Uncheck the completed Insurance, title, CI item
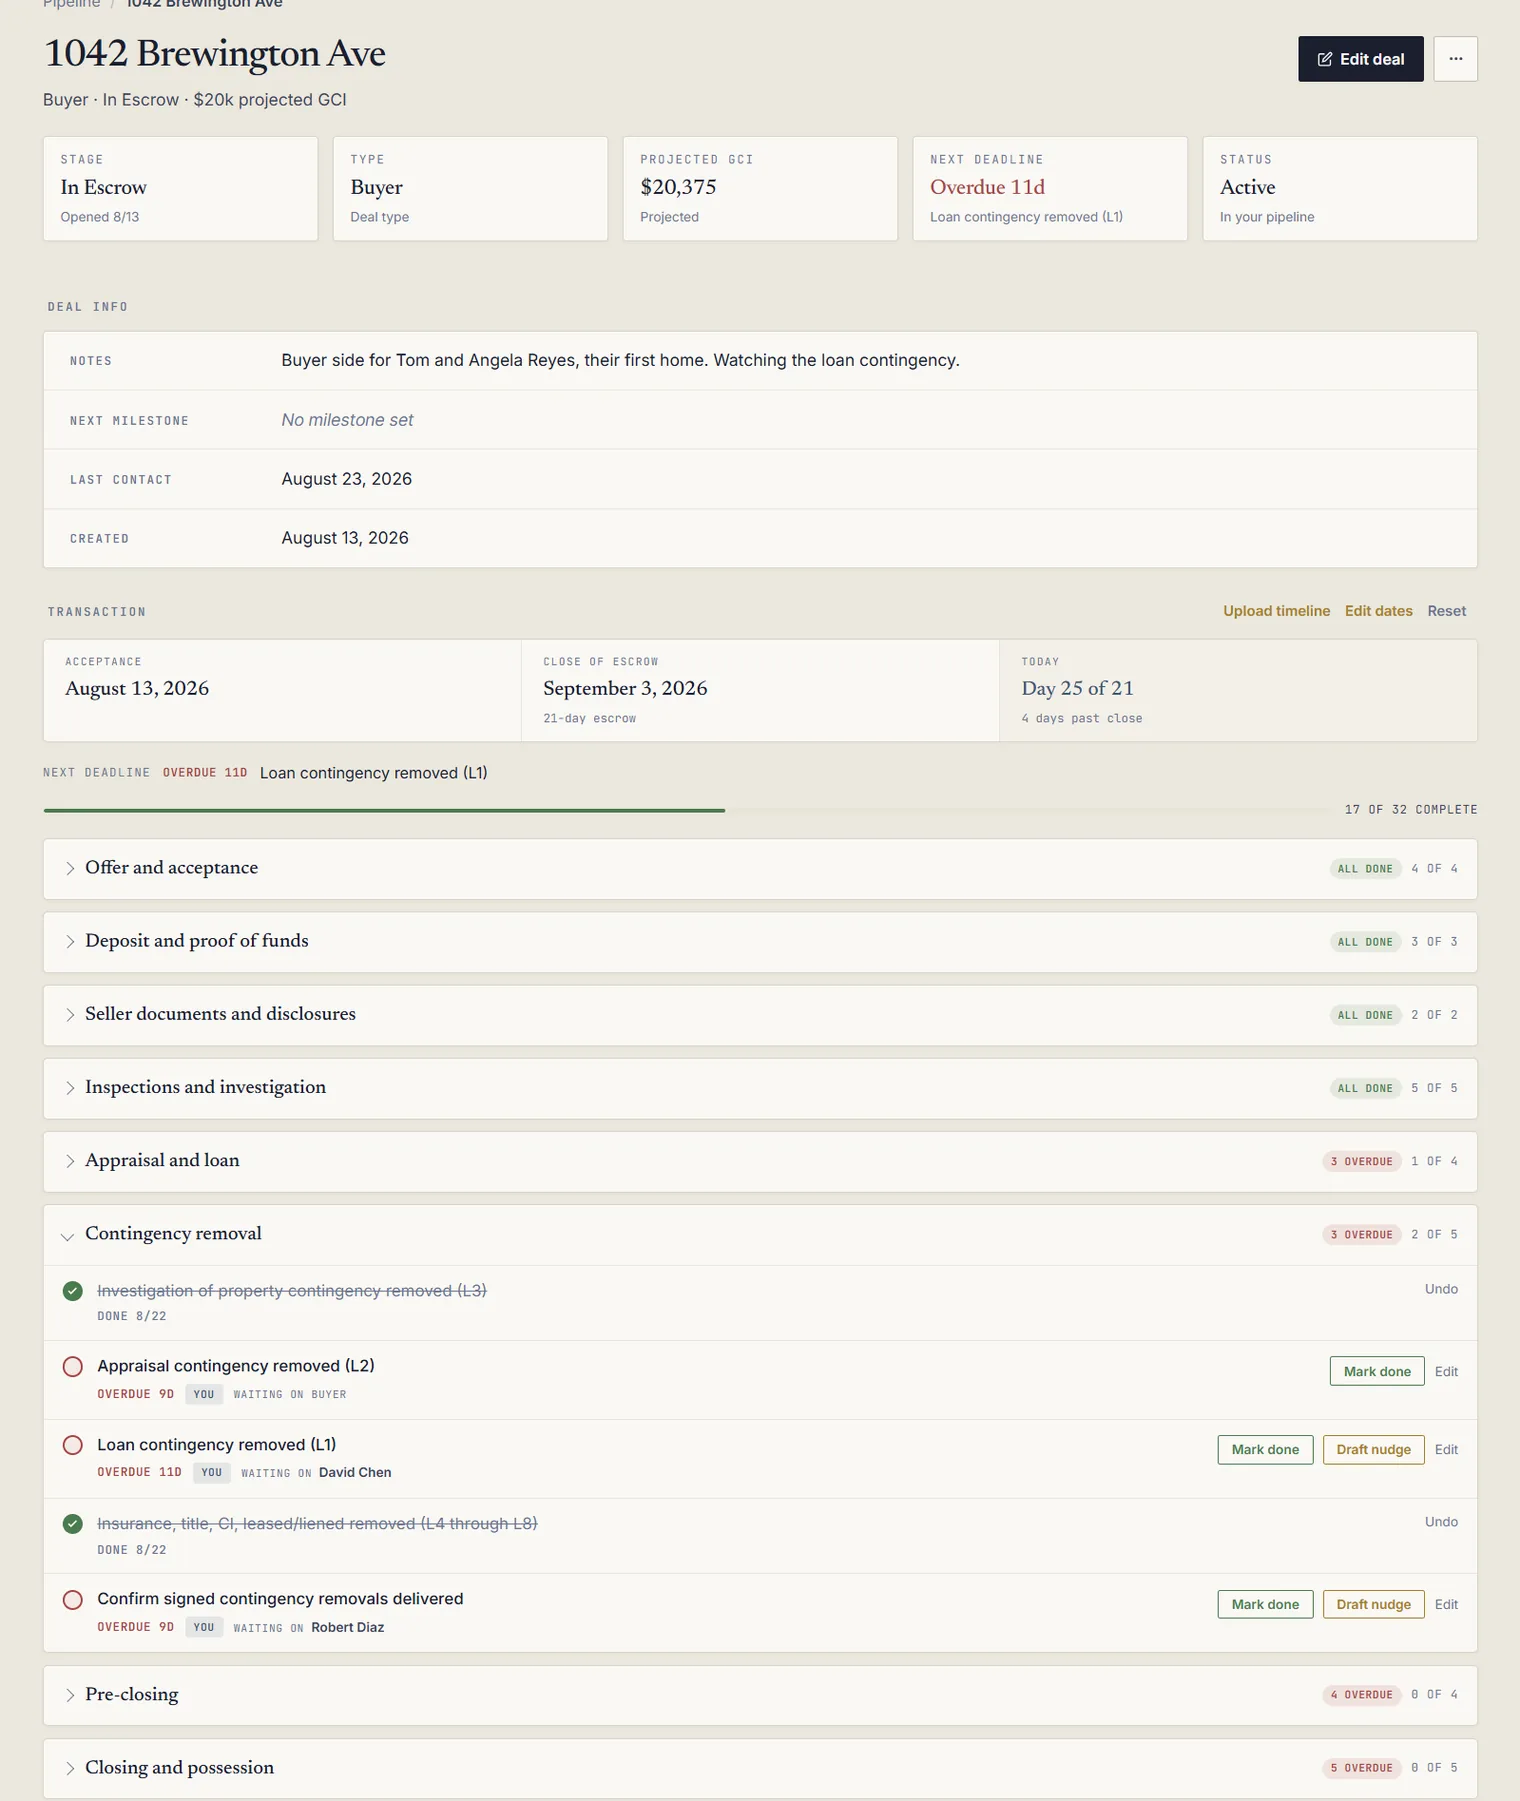The height and width of the screenshot is (1801, 1520). coord(72,1524)
